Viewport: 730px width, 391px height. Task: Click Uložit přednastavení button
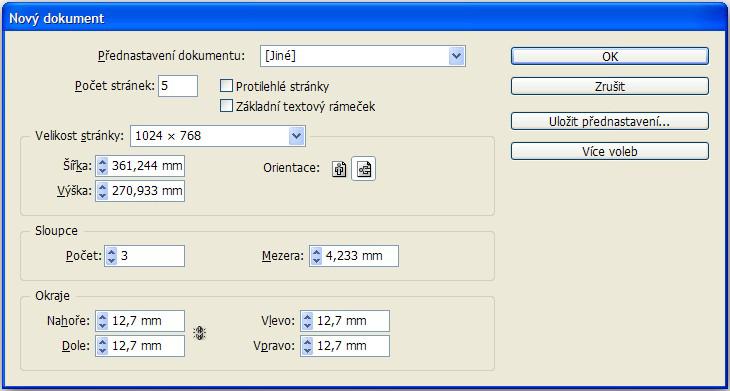[610, 121]
